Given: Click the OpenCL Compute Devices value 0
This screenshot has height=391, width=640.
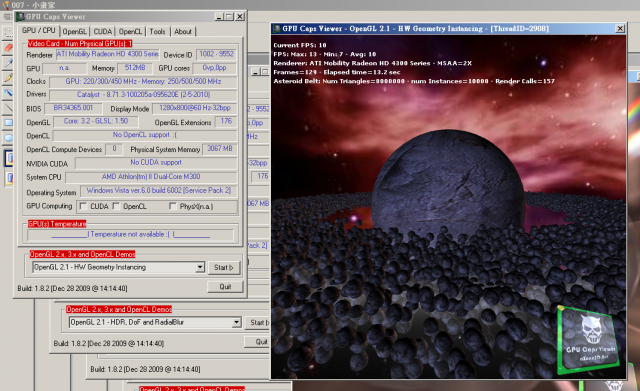Looking at the screenshot, I should click(114, 149).
